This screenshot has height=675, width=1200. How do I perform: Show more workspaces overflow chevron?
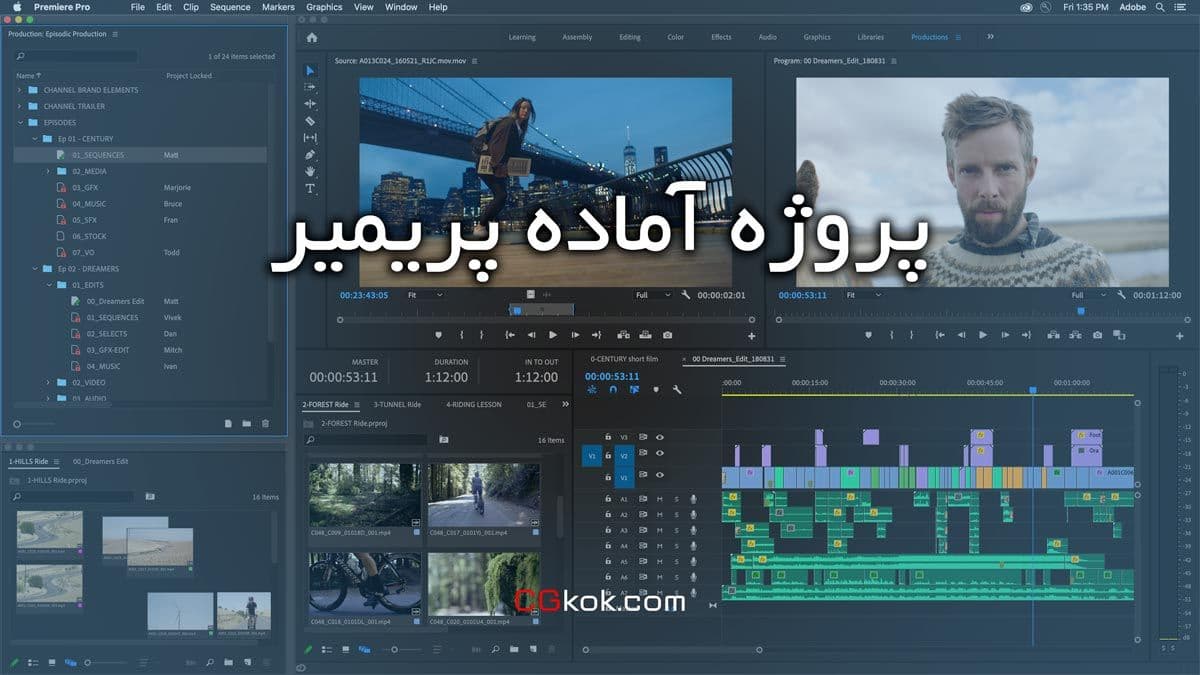(990, 37)
